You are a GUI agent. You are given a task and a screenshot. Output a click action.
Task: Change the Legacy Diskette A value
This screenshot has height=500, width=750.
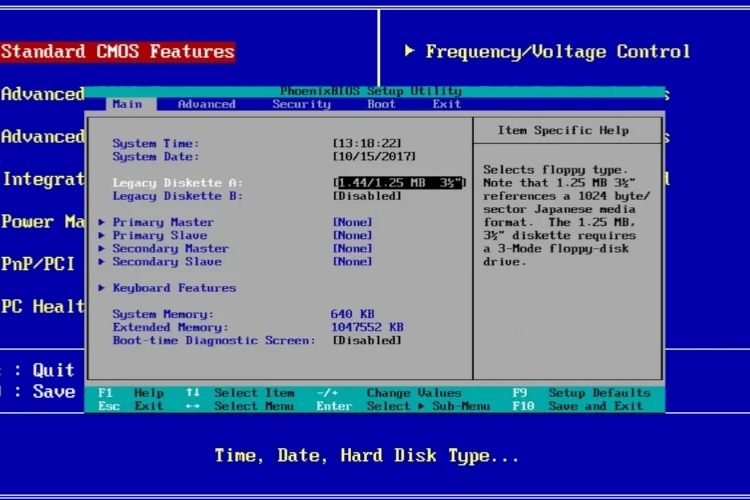pos(399,183)
